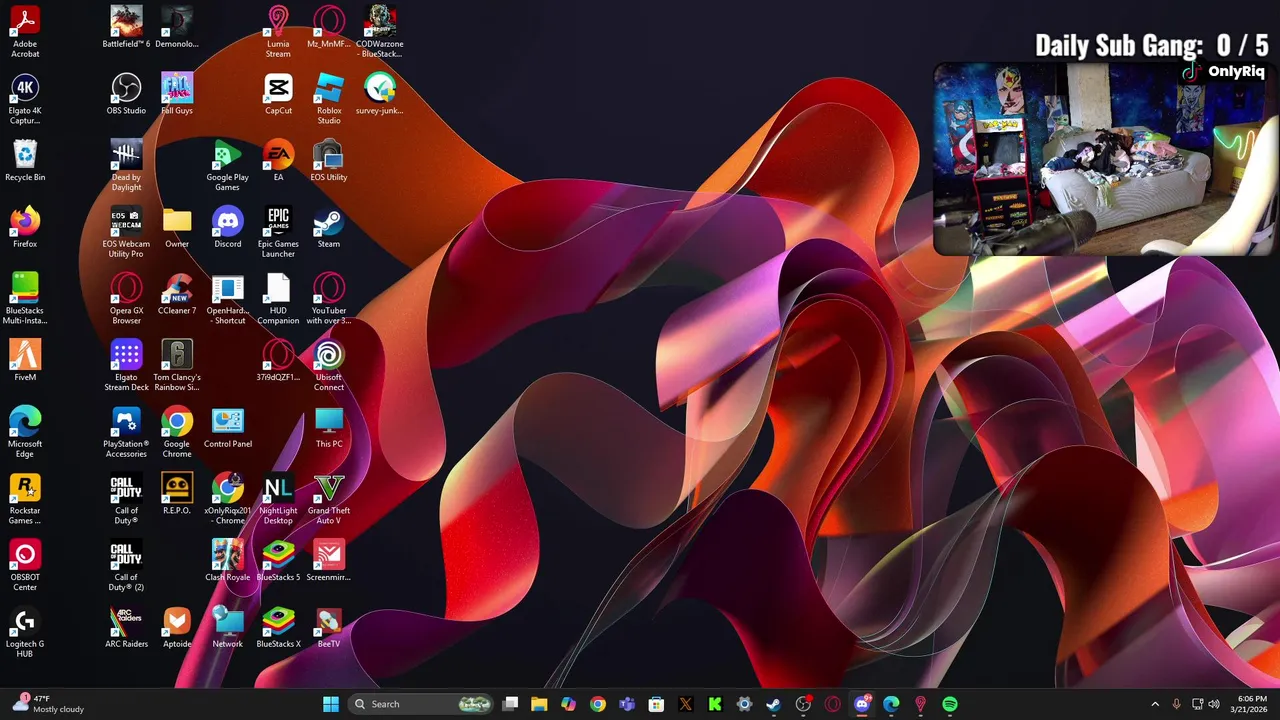Select the Elgato 4K Capture icon
The width and height of the screenshot is (1280, 720).
click(x=25, y=99)
